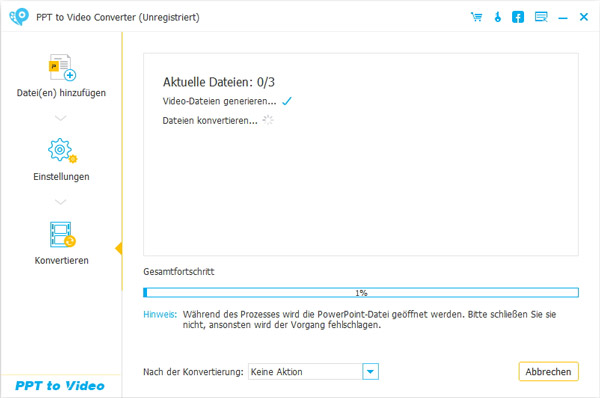Click the Datei(en) hinzufügen file icon
600x398 pixels.
62,67
